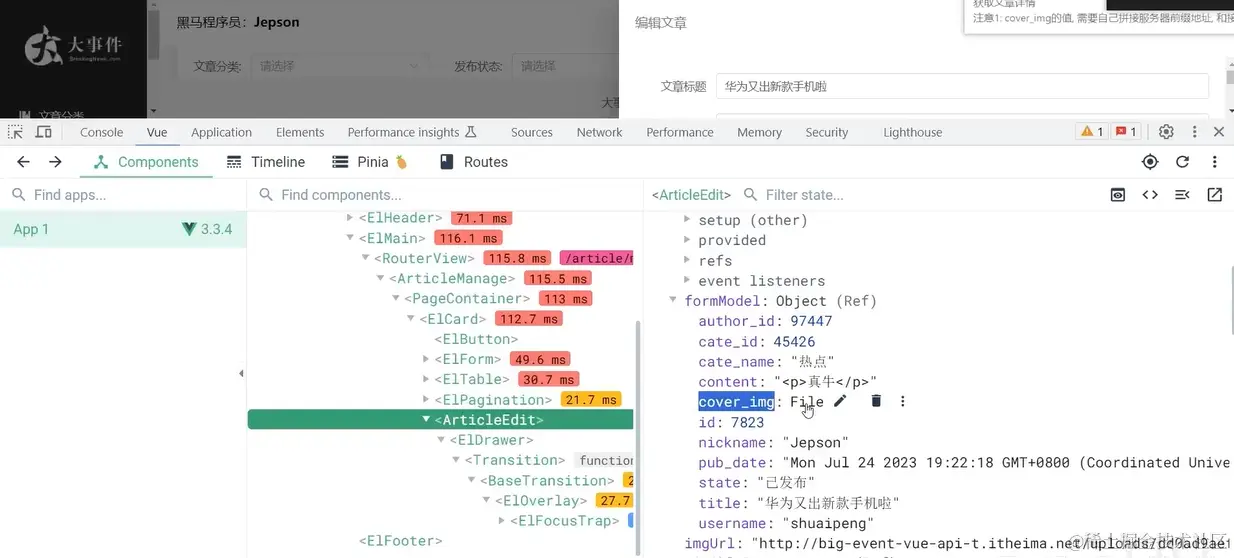
Task: Open the 文章分类 select dropdown
Action: pyautogui.click(x=338, y=66)
